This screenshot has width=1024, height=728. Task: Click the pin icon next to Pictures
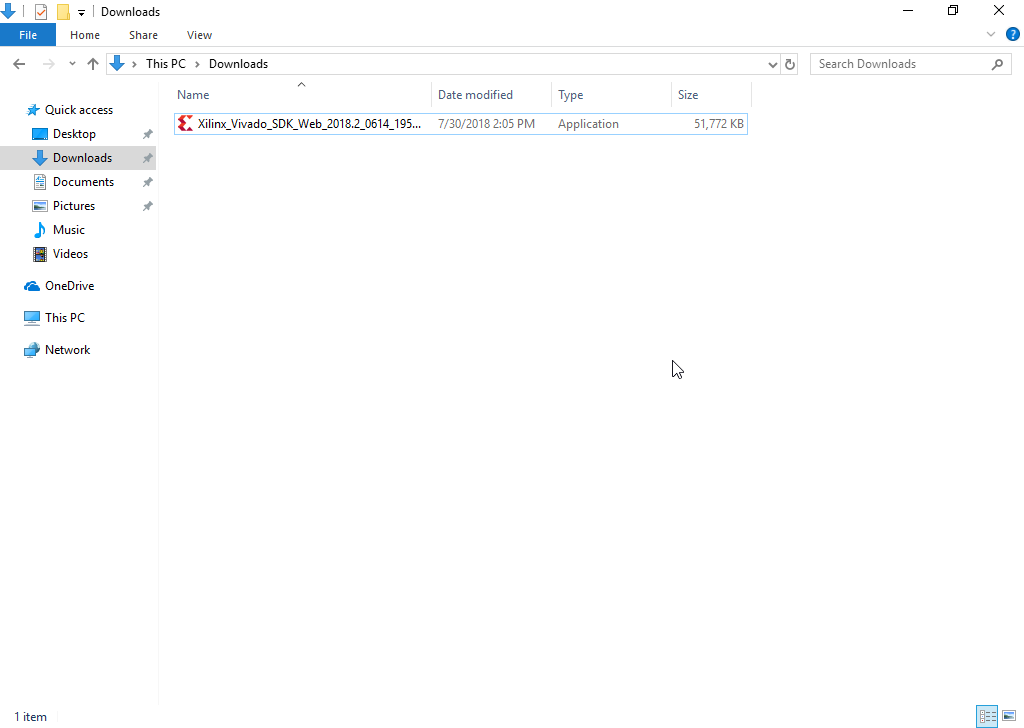pos(148,206)
